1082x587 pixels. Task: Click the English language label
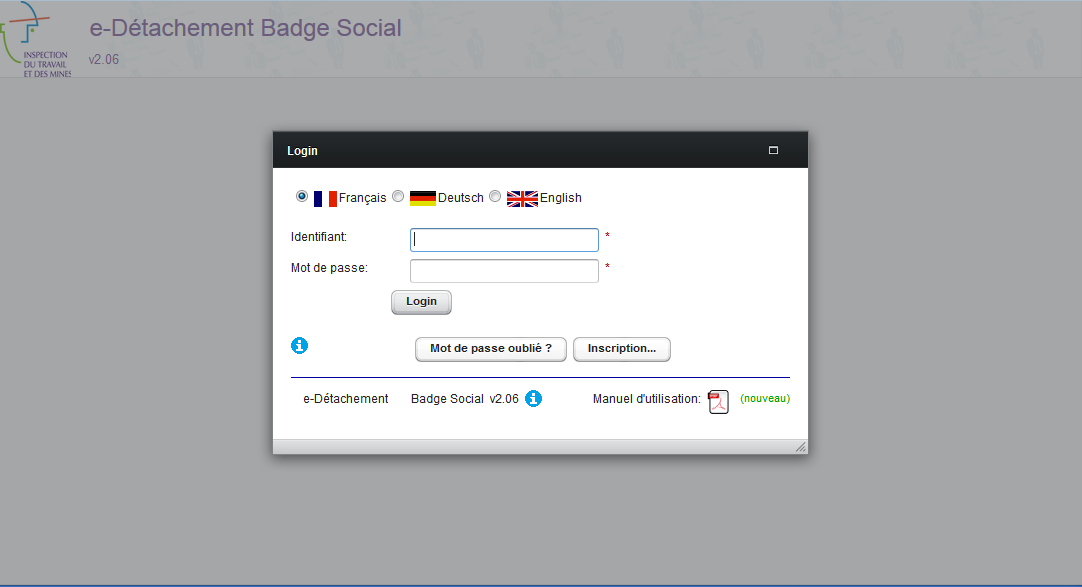point(560,198)
